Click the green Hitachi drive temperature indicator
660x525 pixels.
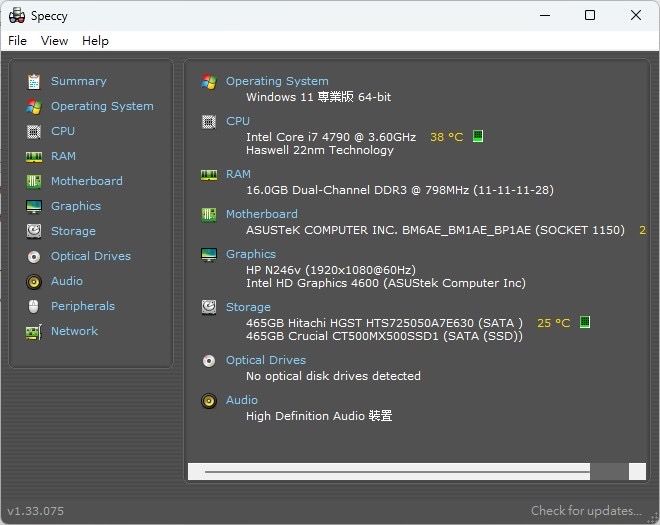(585, 322)
